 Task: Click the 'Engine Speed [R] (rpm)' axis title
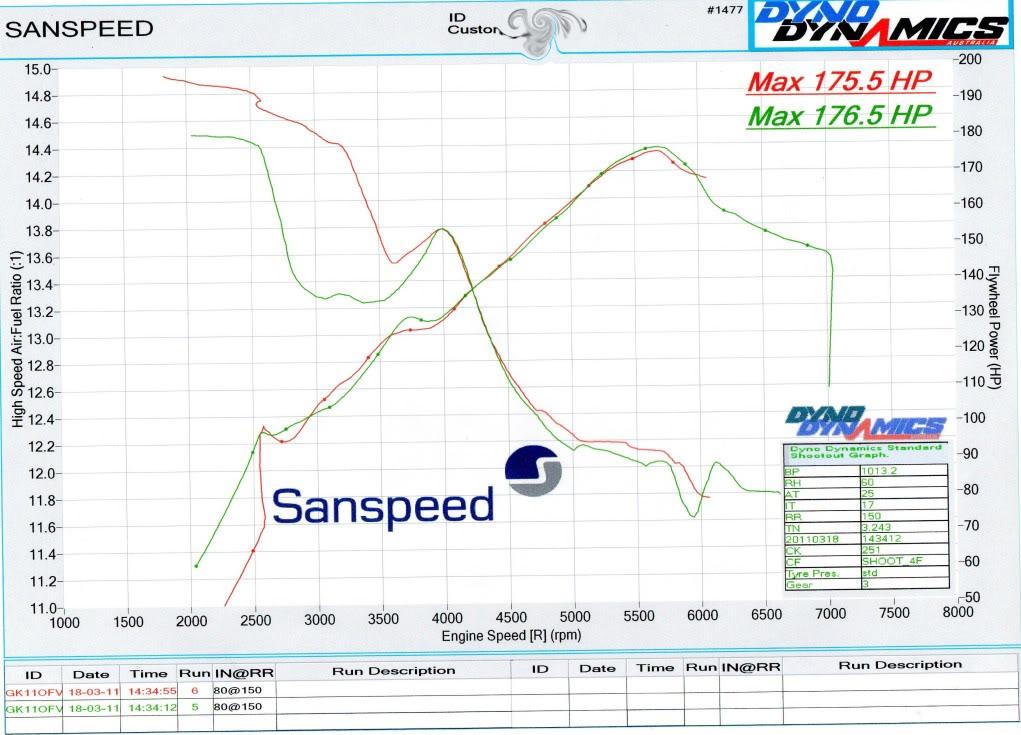(511, 635)
